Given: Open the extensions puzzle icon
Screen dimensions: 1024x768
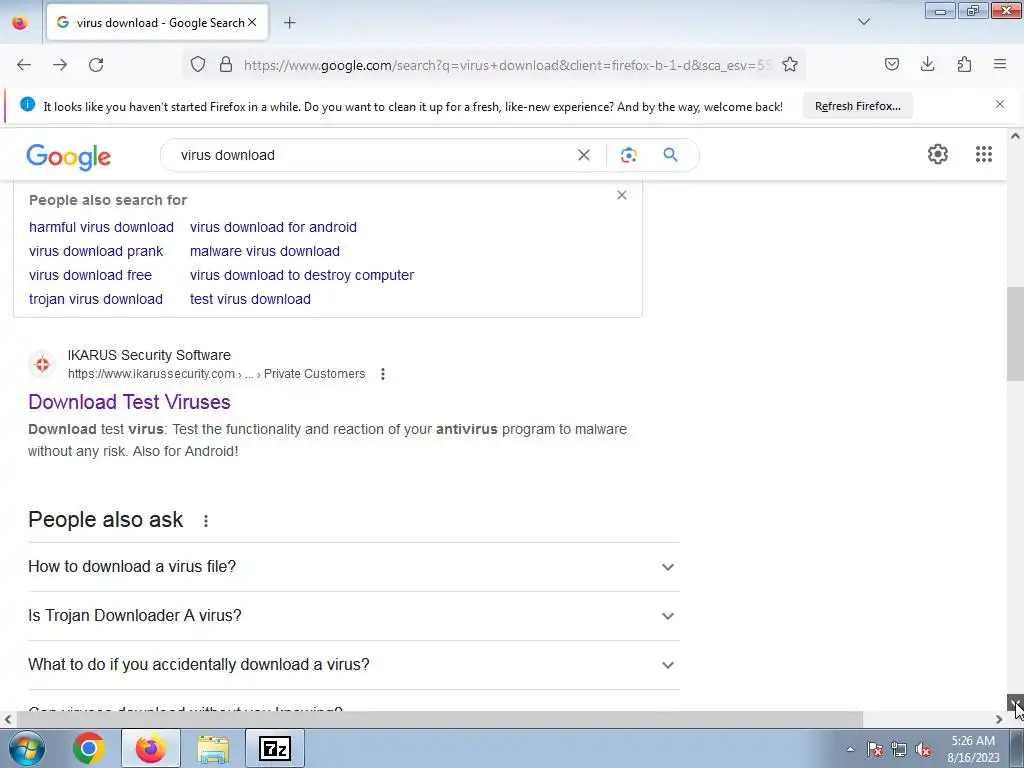Looking at the screenshot, I should 964,64.
